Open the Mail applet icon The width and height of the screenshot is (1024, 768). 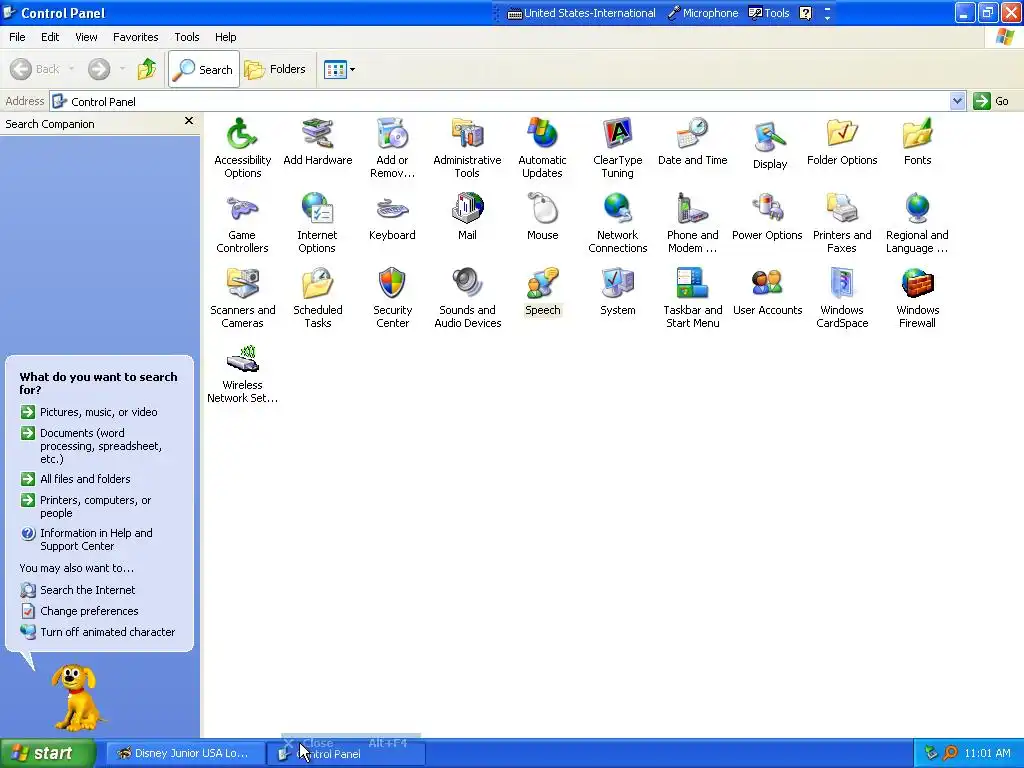tap(467, 216)
